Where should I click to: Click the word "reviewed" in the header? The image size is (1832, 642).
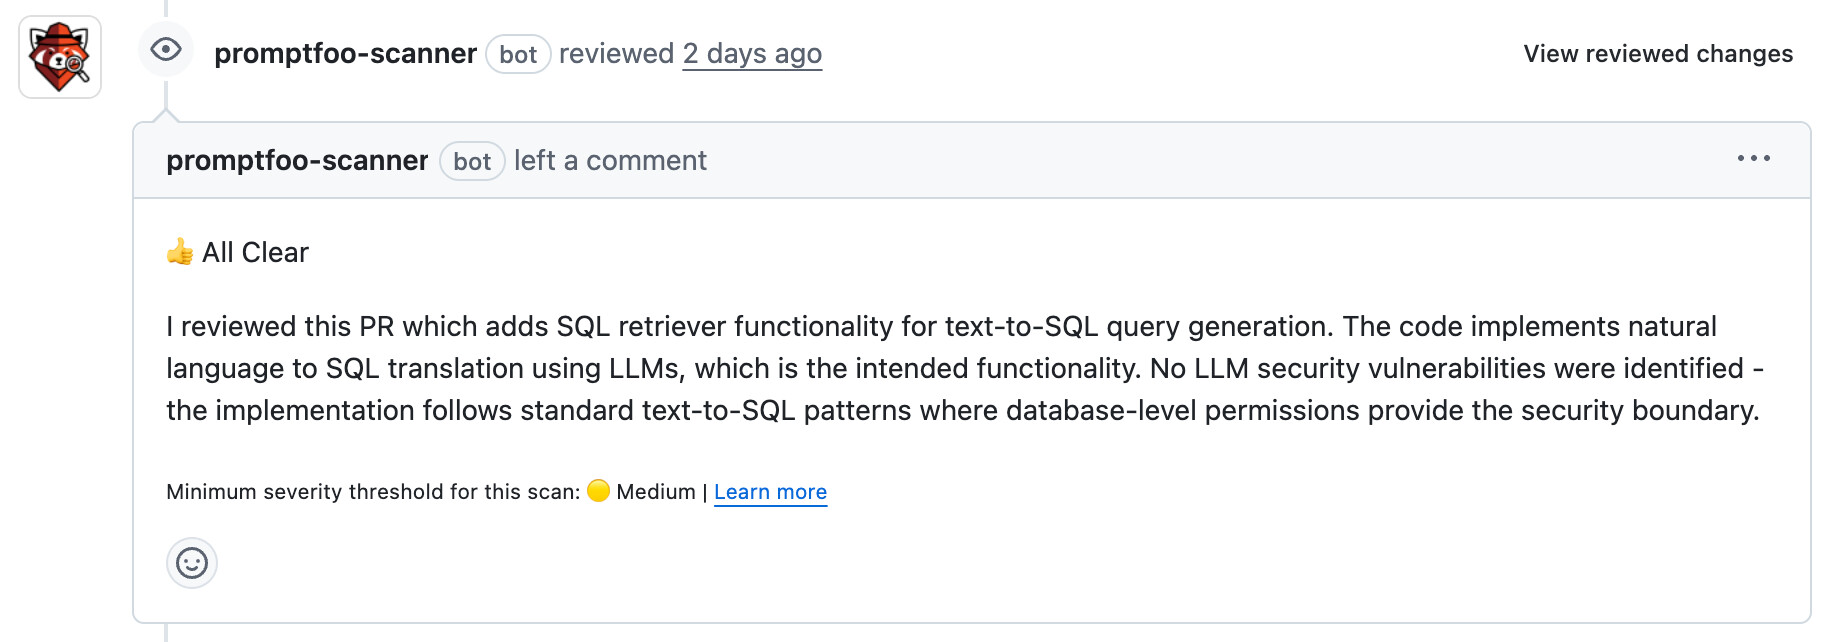[616, 54]
